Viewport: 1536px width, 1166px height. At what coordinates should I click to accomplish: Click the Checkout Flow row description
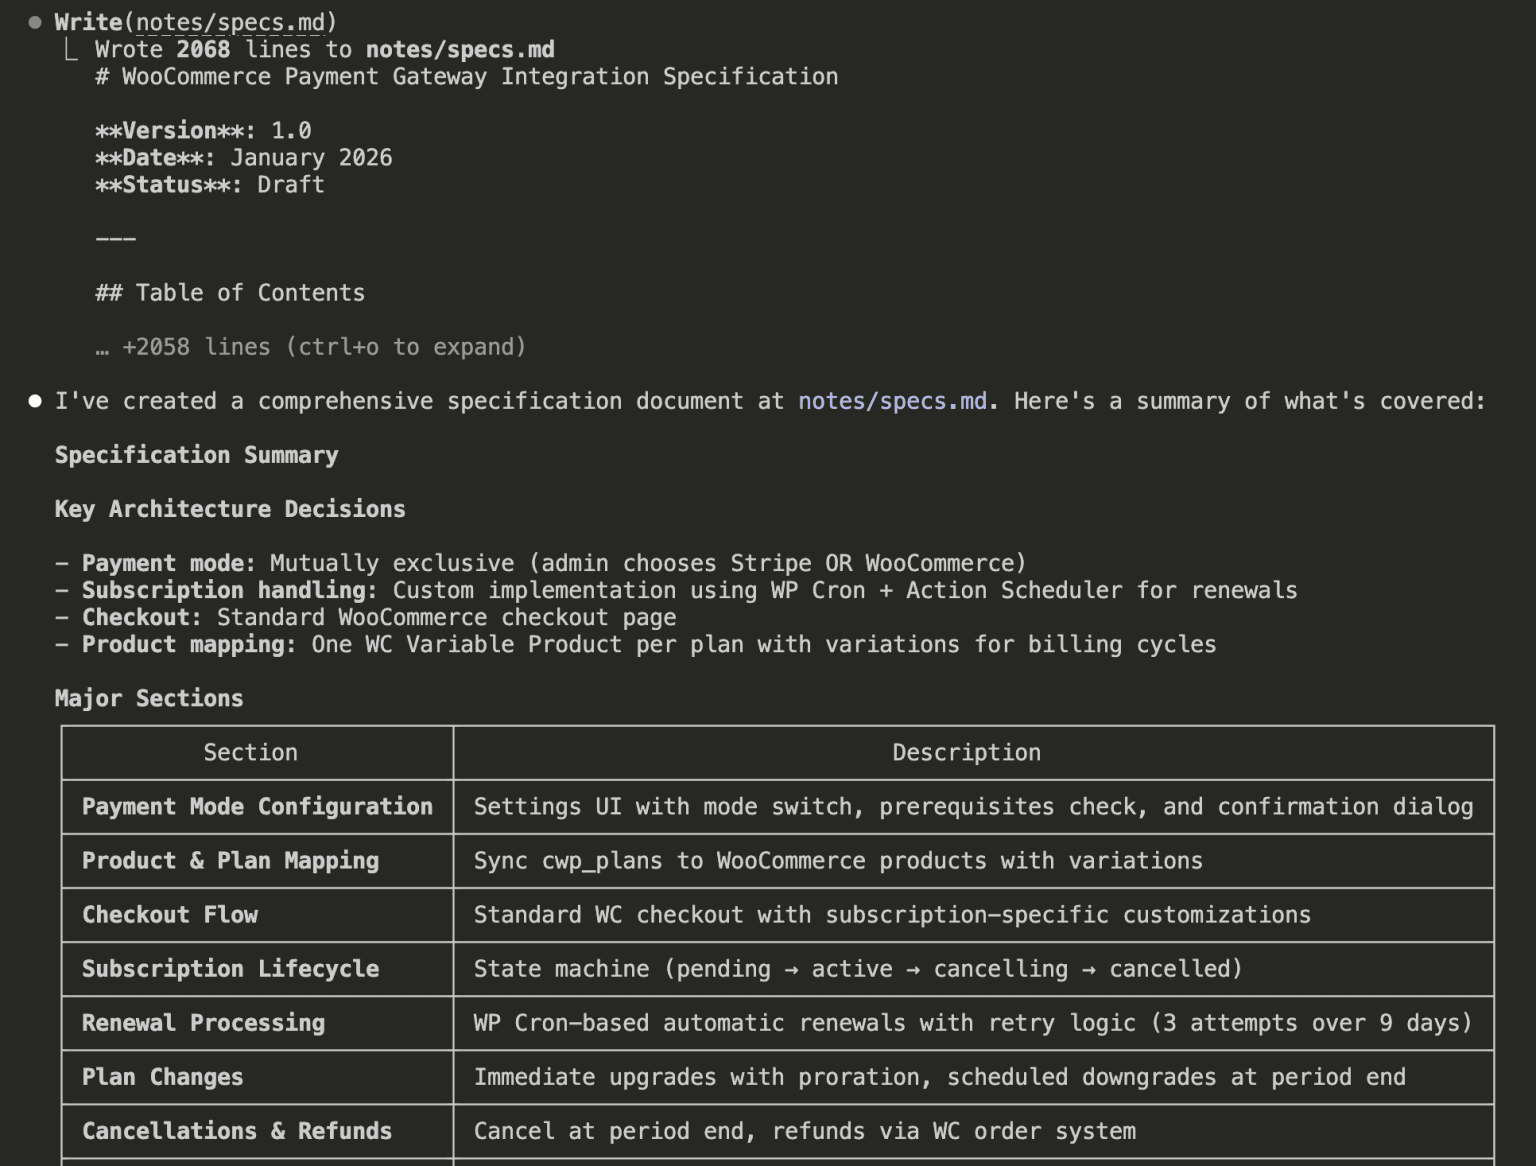pos(893,914)
